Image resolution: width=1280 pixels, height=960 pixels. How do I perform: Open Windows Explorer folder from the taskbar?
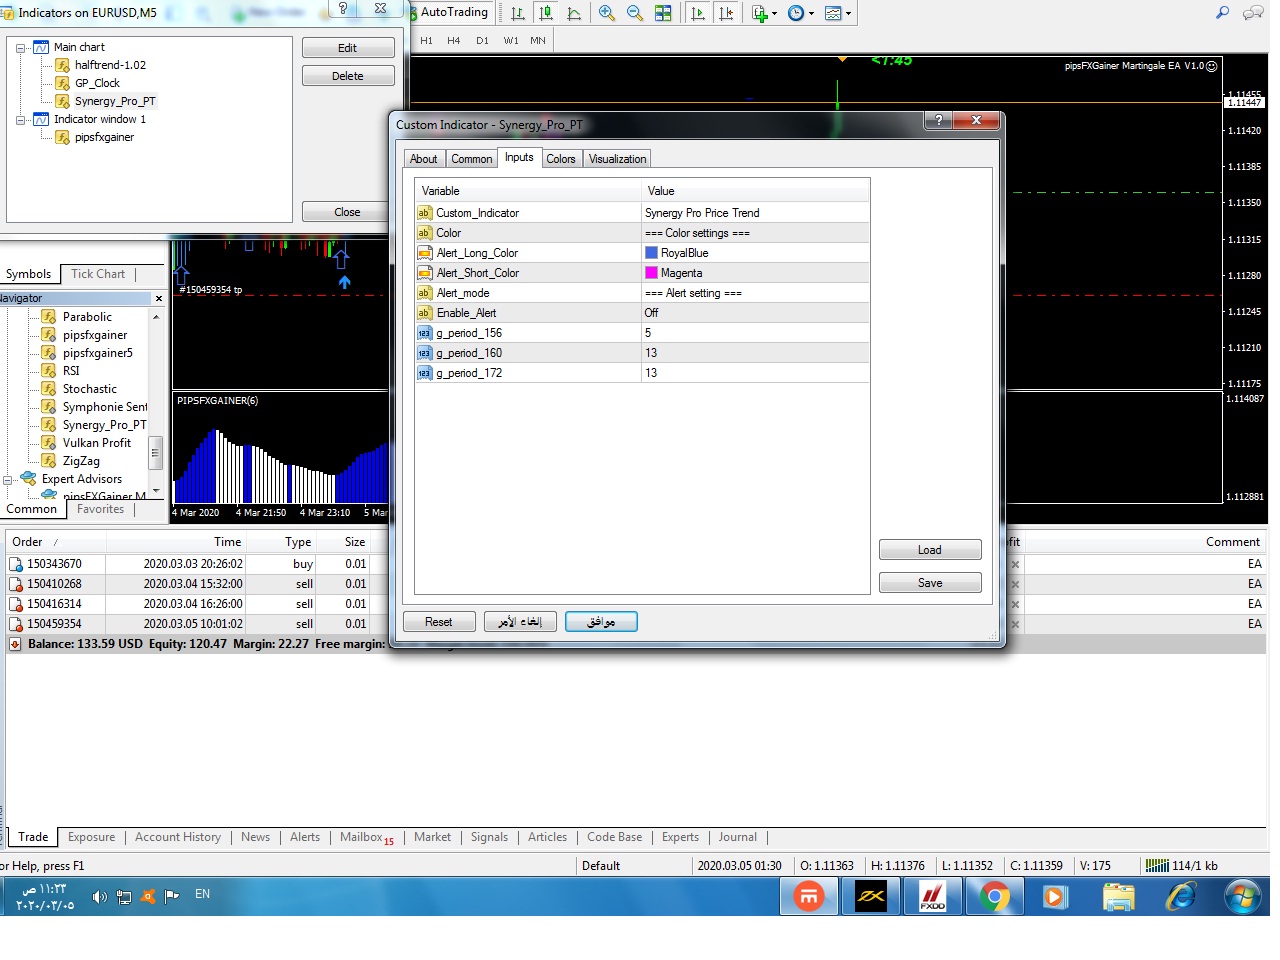[1119, 896]
